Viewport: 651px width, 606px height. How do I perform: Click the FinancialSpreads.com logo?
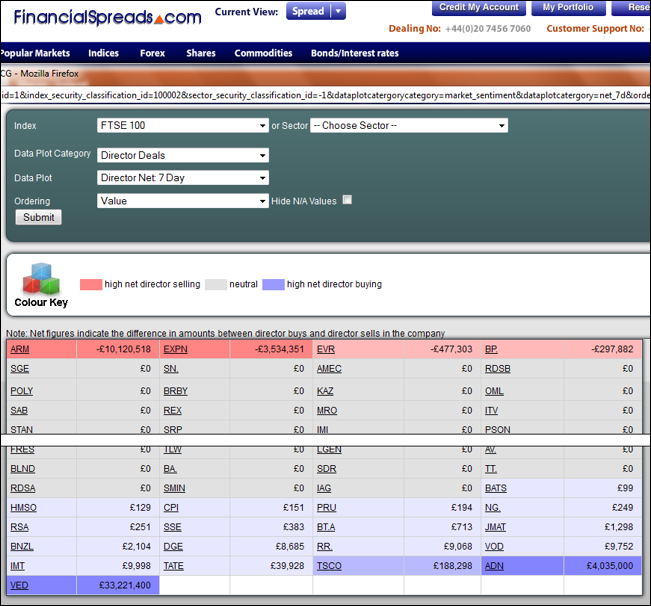point(108,17)
